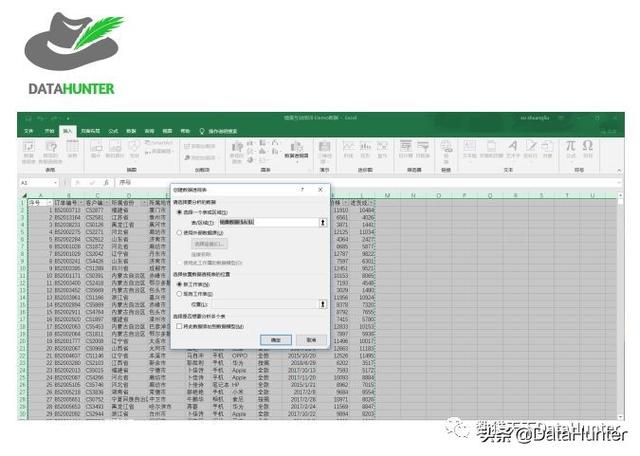Screen dimensions: 640x456
Task: Select 'Select a table or range' radio
Action: pyautogui.click(x=179, y=212)
